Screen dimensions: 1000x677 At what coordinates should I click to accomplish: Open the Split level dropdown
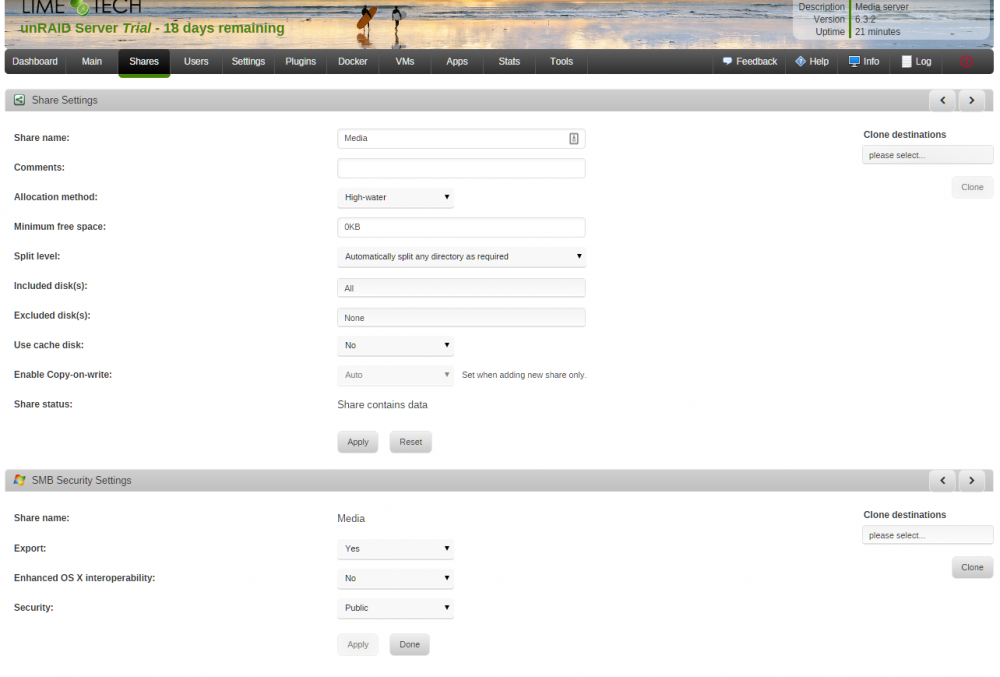461,257
